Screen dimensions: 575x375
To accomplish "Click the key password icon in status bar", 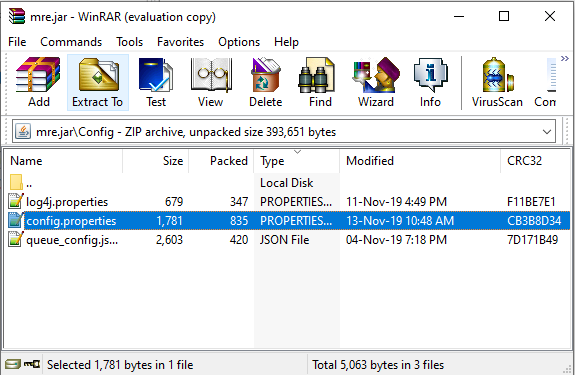I will pos(32,364).
